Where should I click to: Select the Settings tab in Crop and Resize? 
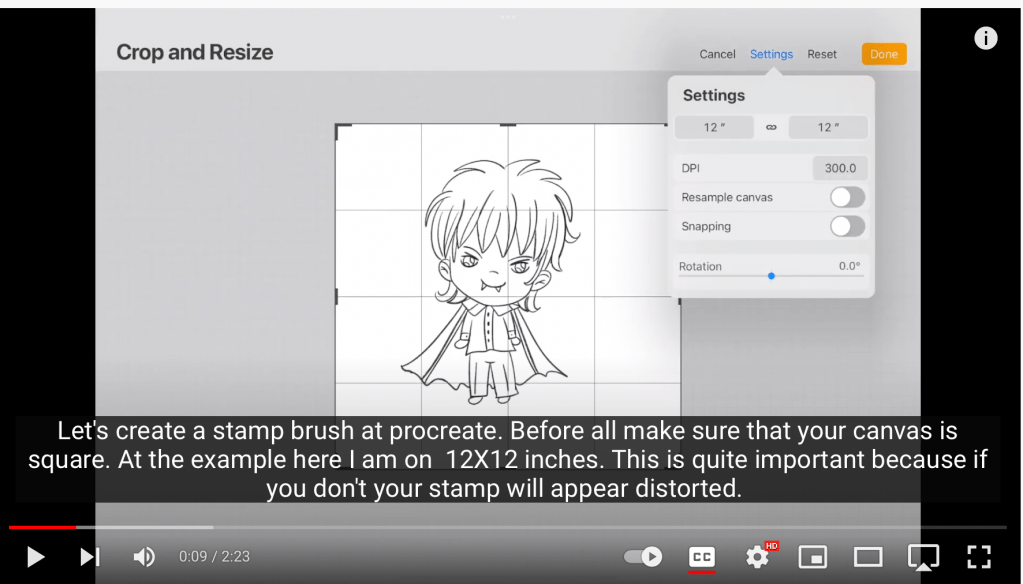click(x=770, y=54)
